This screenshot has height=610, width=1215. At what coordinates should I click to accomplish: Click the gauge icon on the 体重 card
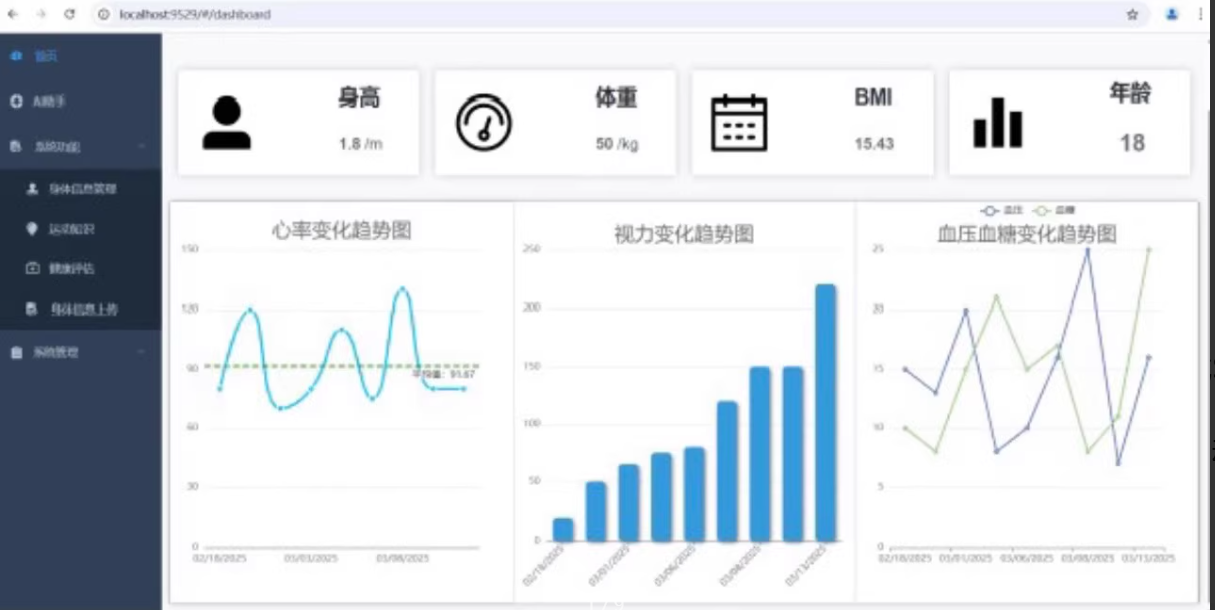pos(484,123)
